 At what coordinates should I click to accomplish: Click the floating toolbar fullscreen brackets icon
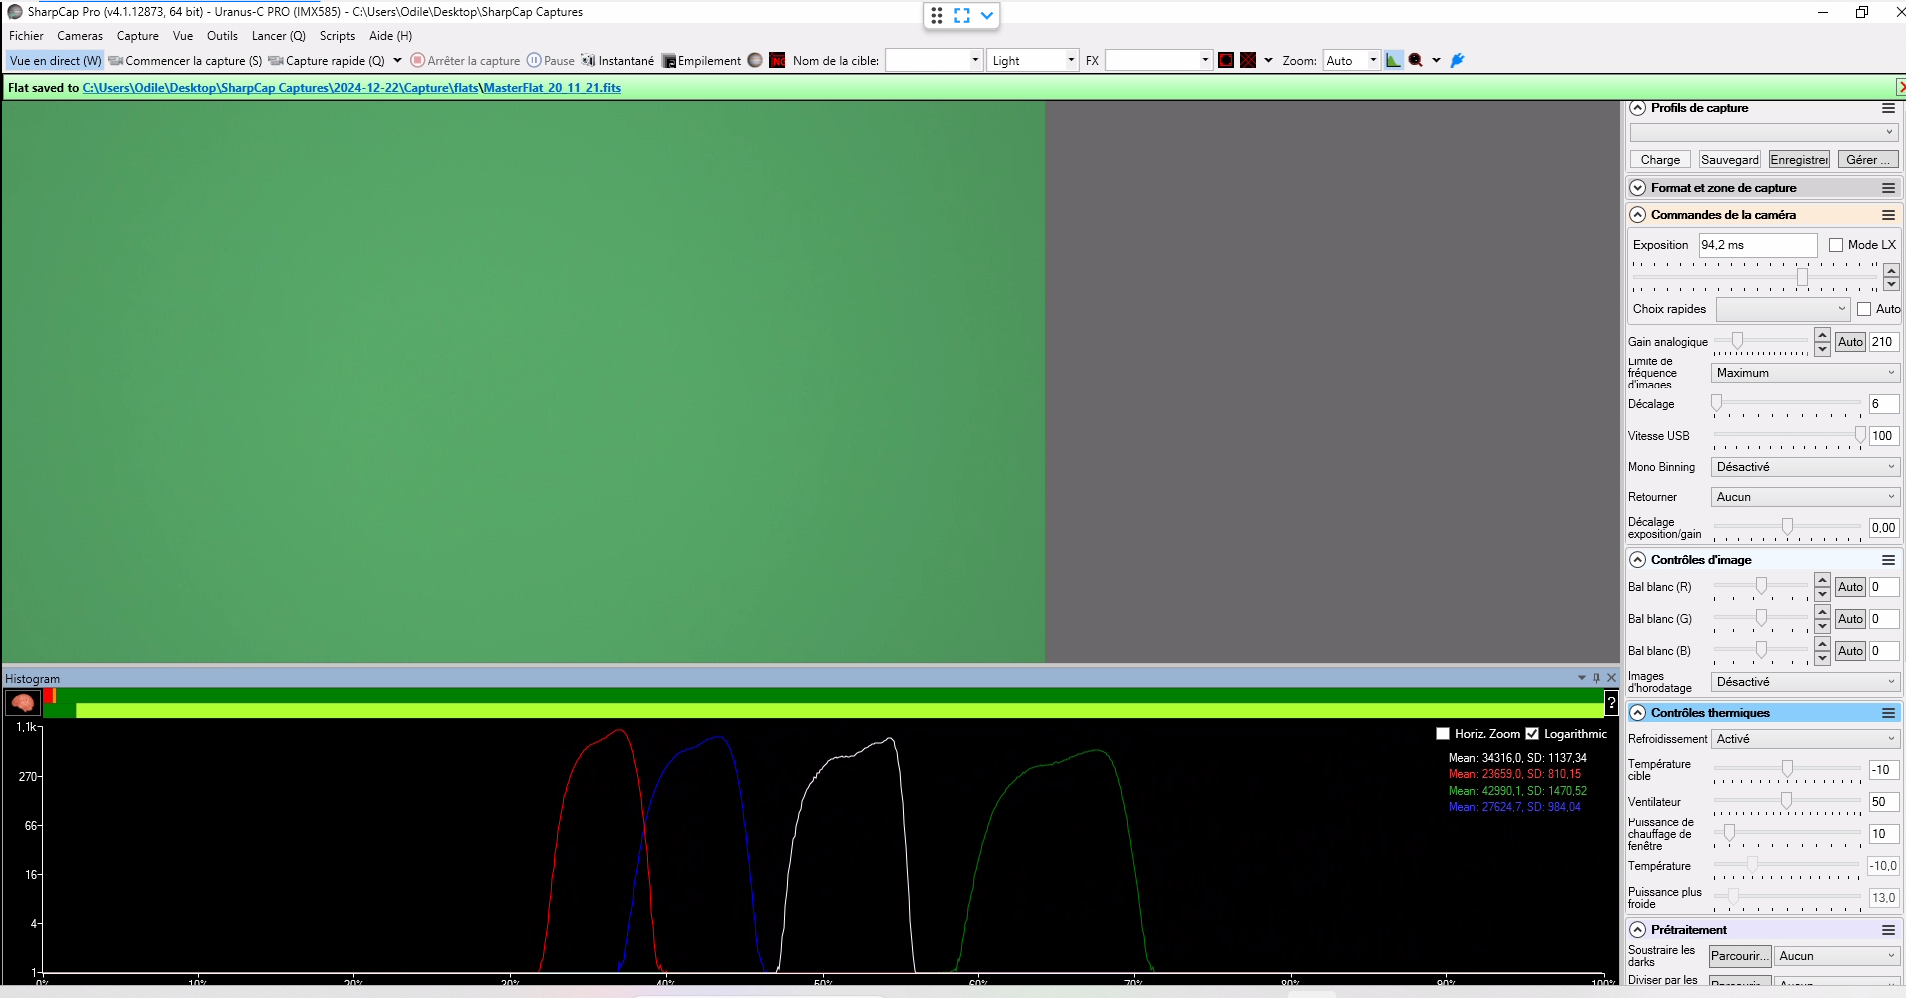tap(962, 15)
